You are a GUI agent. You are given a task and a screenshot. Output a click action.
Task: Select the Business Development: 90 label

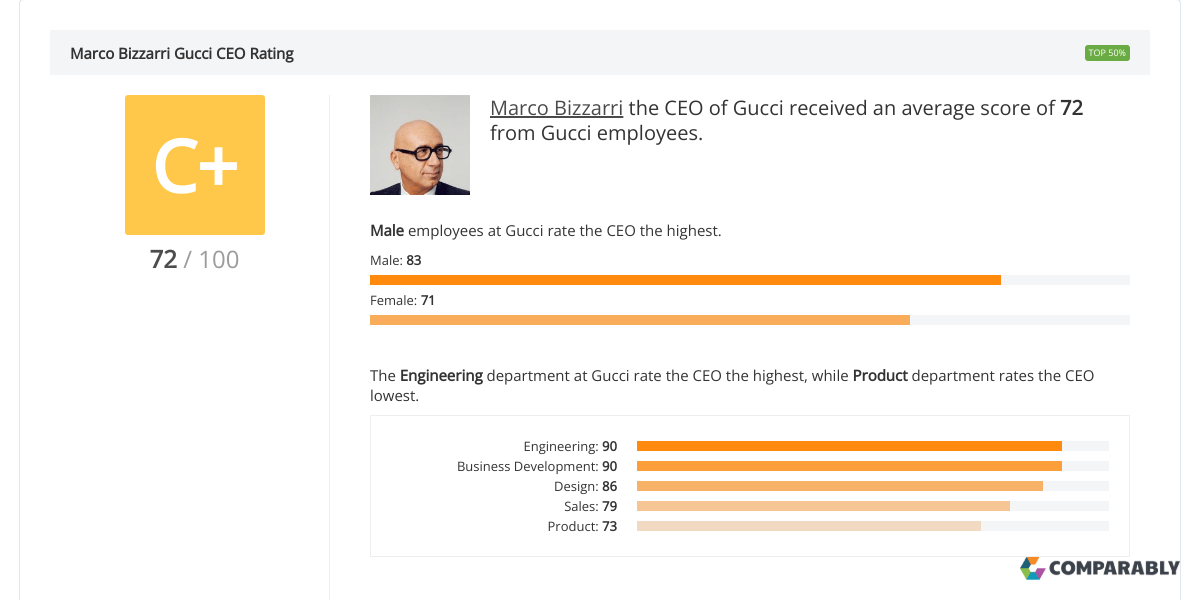click(x=537, y=466)
